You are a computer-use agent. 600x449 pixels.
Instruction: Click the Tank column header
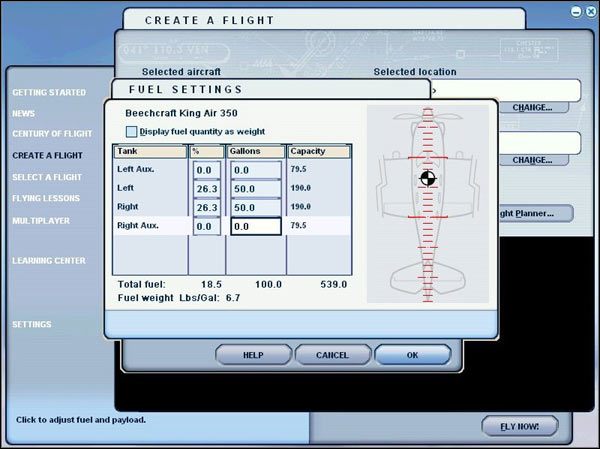[x=150, y=152]
